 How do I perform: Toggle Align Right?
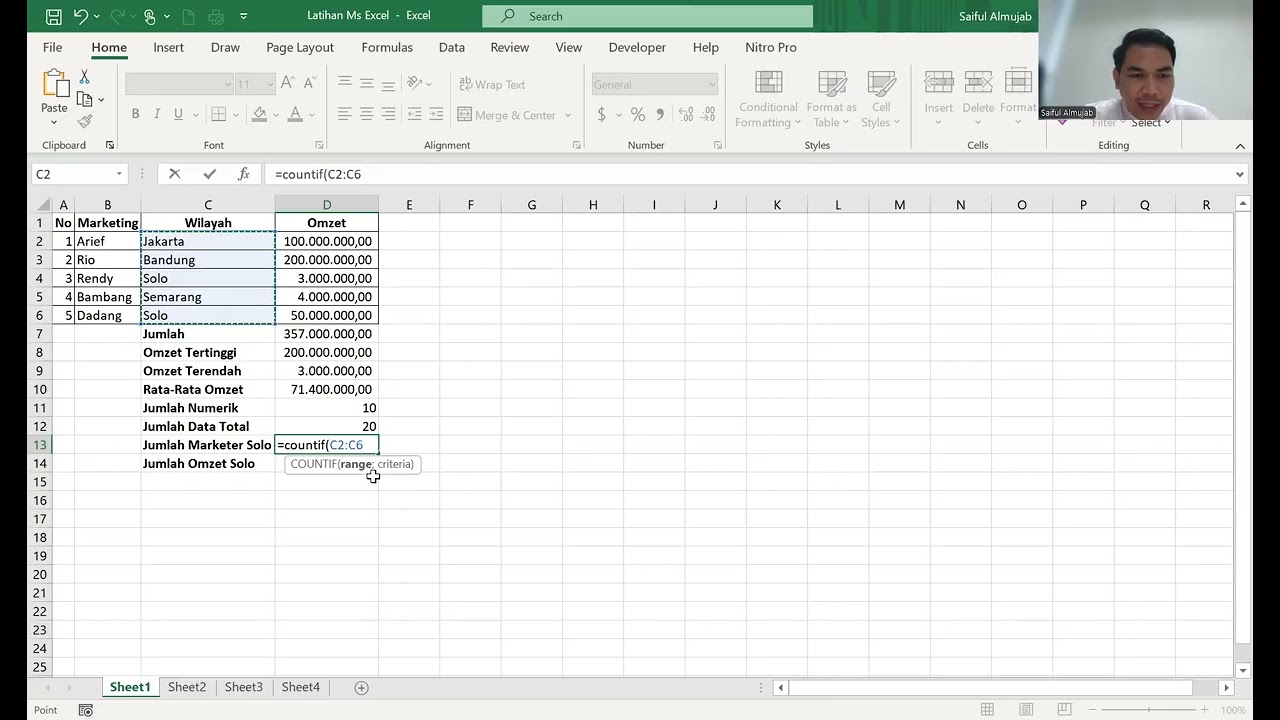pyautogui.click(x=388, y=114)
